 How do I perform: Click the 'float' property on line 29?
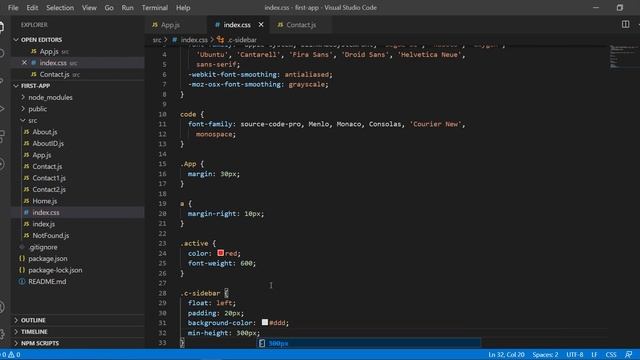pyautogui.click(x=198, y=303)
